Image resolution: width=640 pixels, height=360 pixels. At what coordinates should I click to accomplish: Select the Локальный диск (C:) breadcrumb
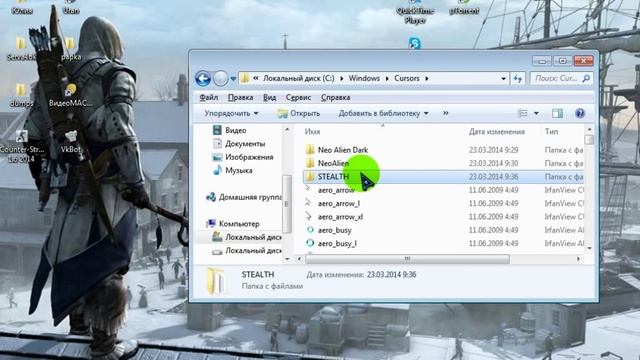(x=298, y=78)
